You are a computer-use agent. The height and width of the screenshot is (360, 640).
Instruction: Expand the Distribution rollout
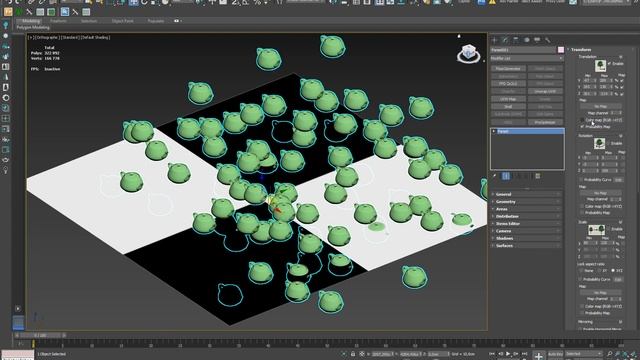coord(527,216)
